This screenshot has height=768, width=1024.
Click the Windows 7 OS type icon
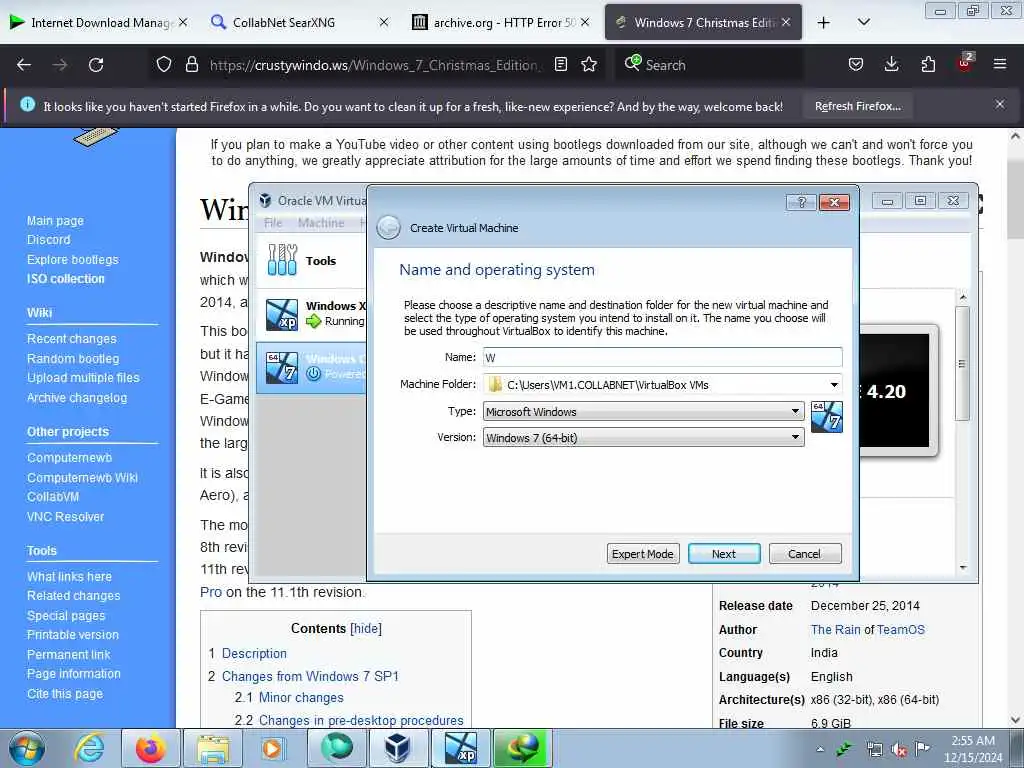tap(826, 417)
